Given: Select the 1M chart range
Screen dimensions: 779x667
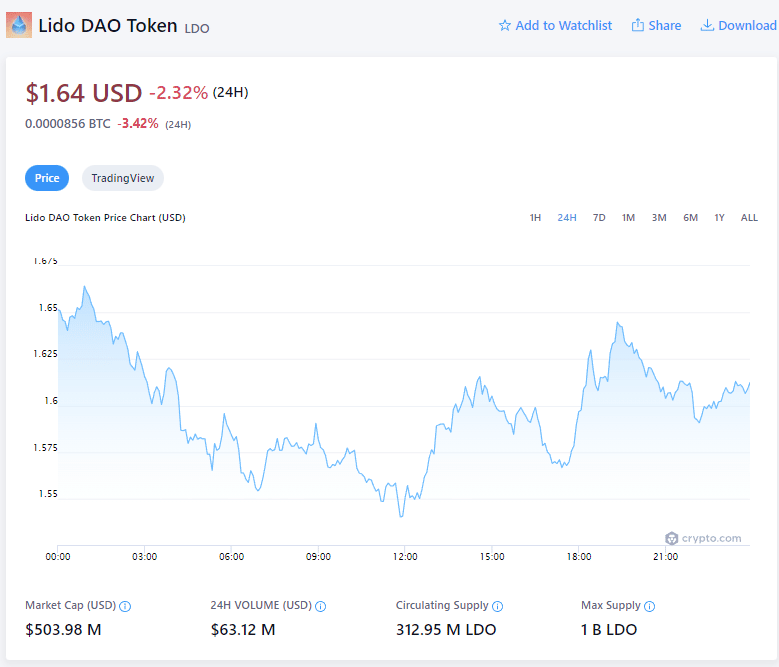Looking at the screenshot, I should pos(628,218).
